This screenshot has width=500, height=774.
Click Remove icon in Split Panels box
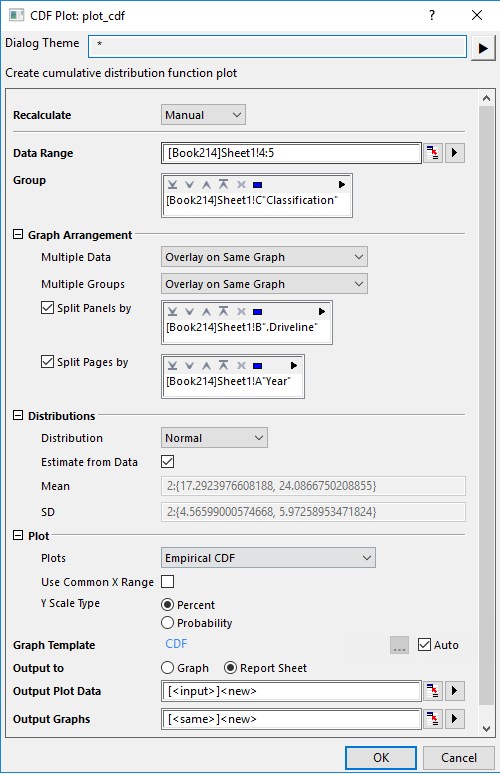pyautogui.click(x=241, y=311)
